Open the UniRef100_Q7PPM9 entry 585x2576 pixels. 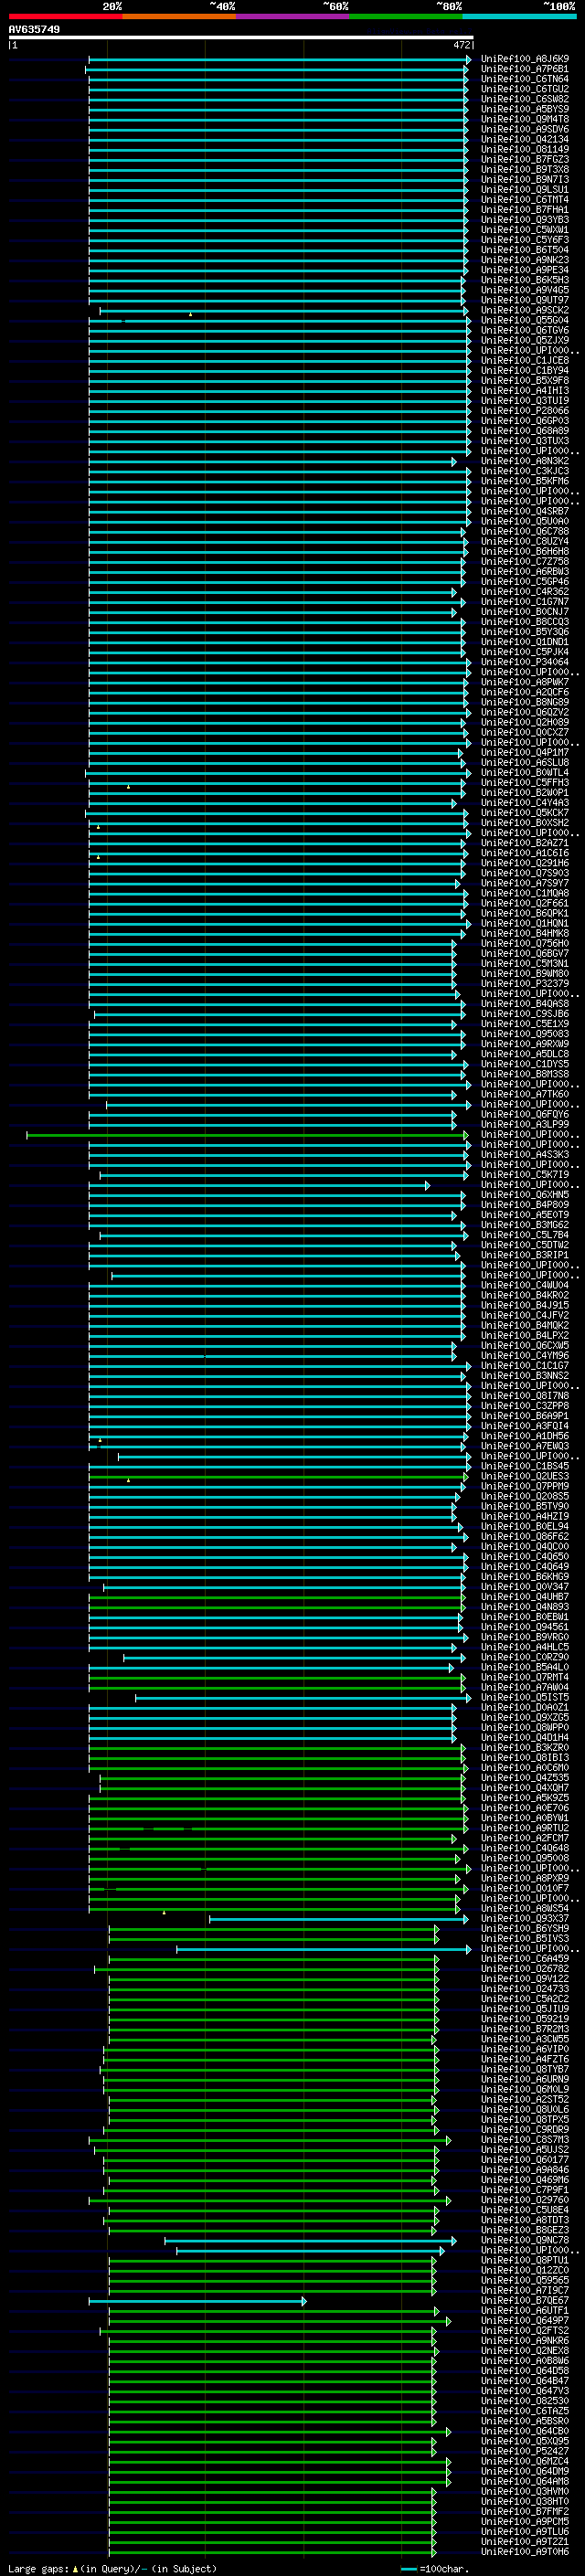[x=525, y=1486]
